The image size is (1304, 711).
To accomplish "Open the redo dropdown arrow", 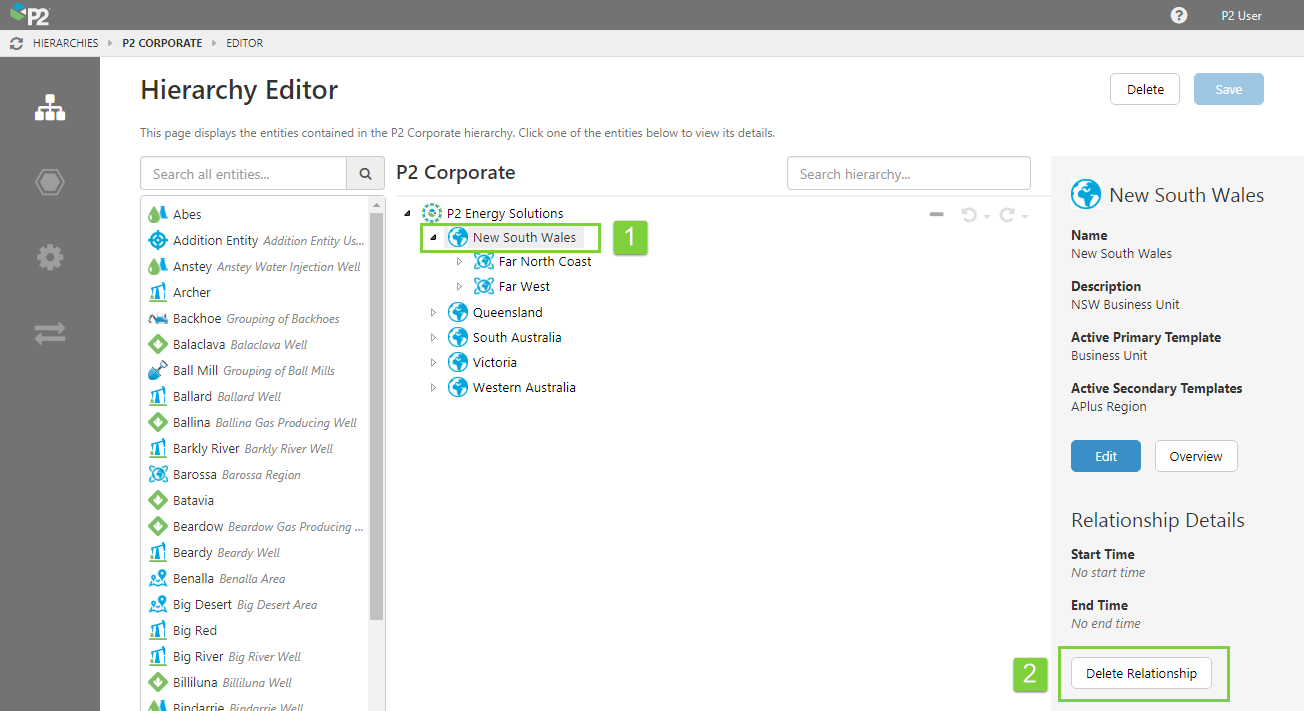I will coord(1024,217).
